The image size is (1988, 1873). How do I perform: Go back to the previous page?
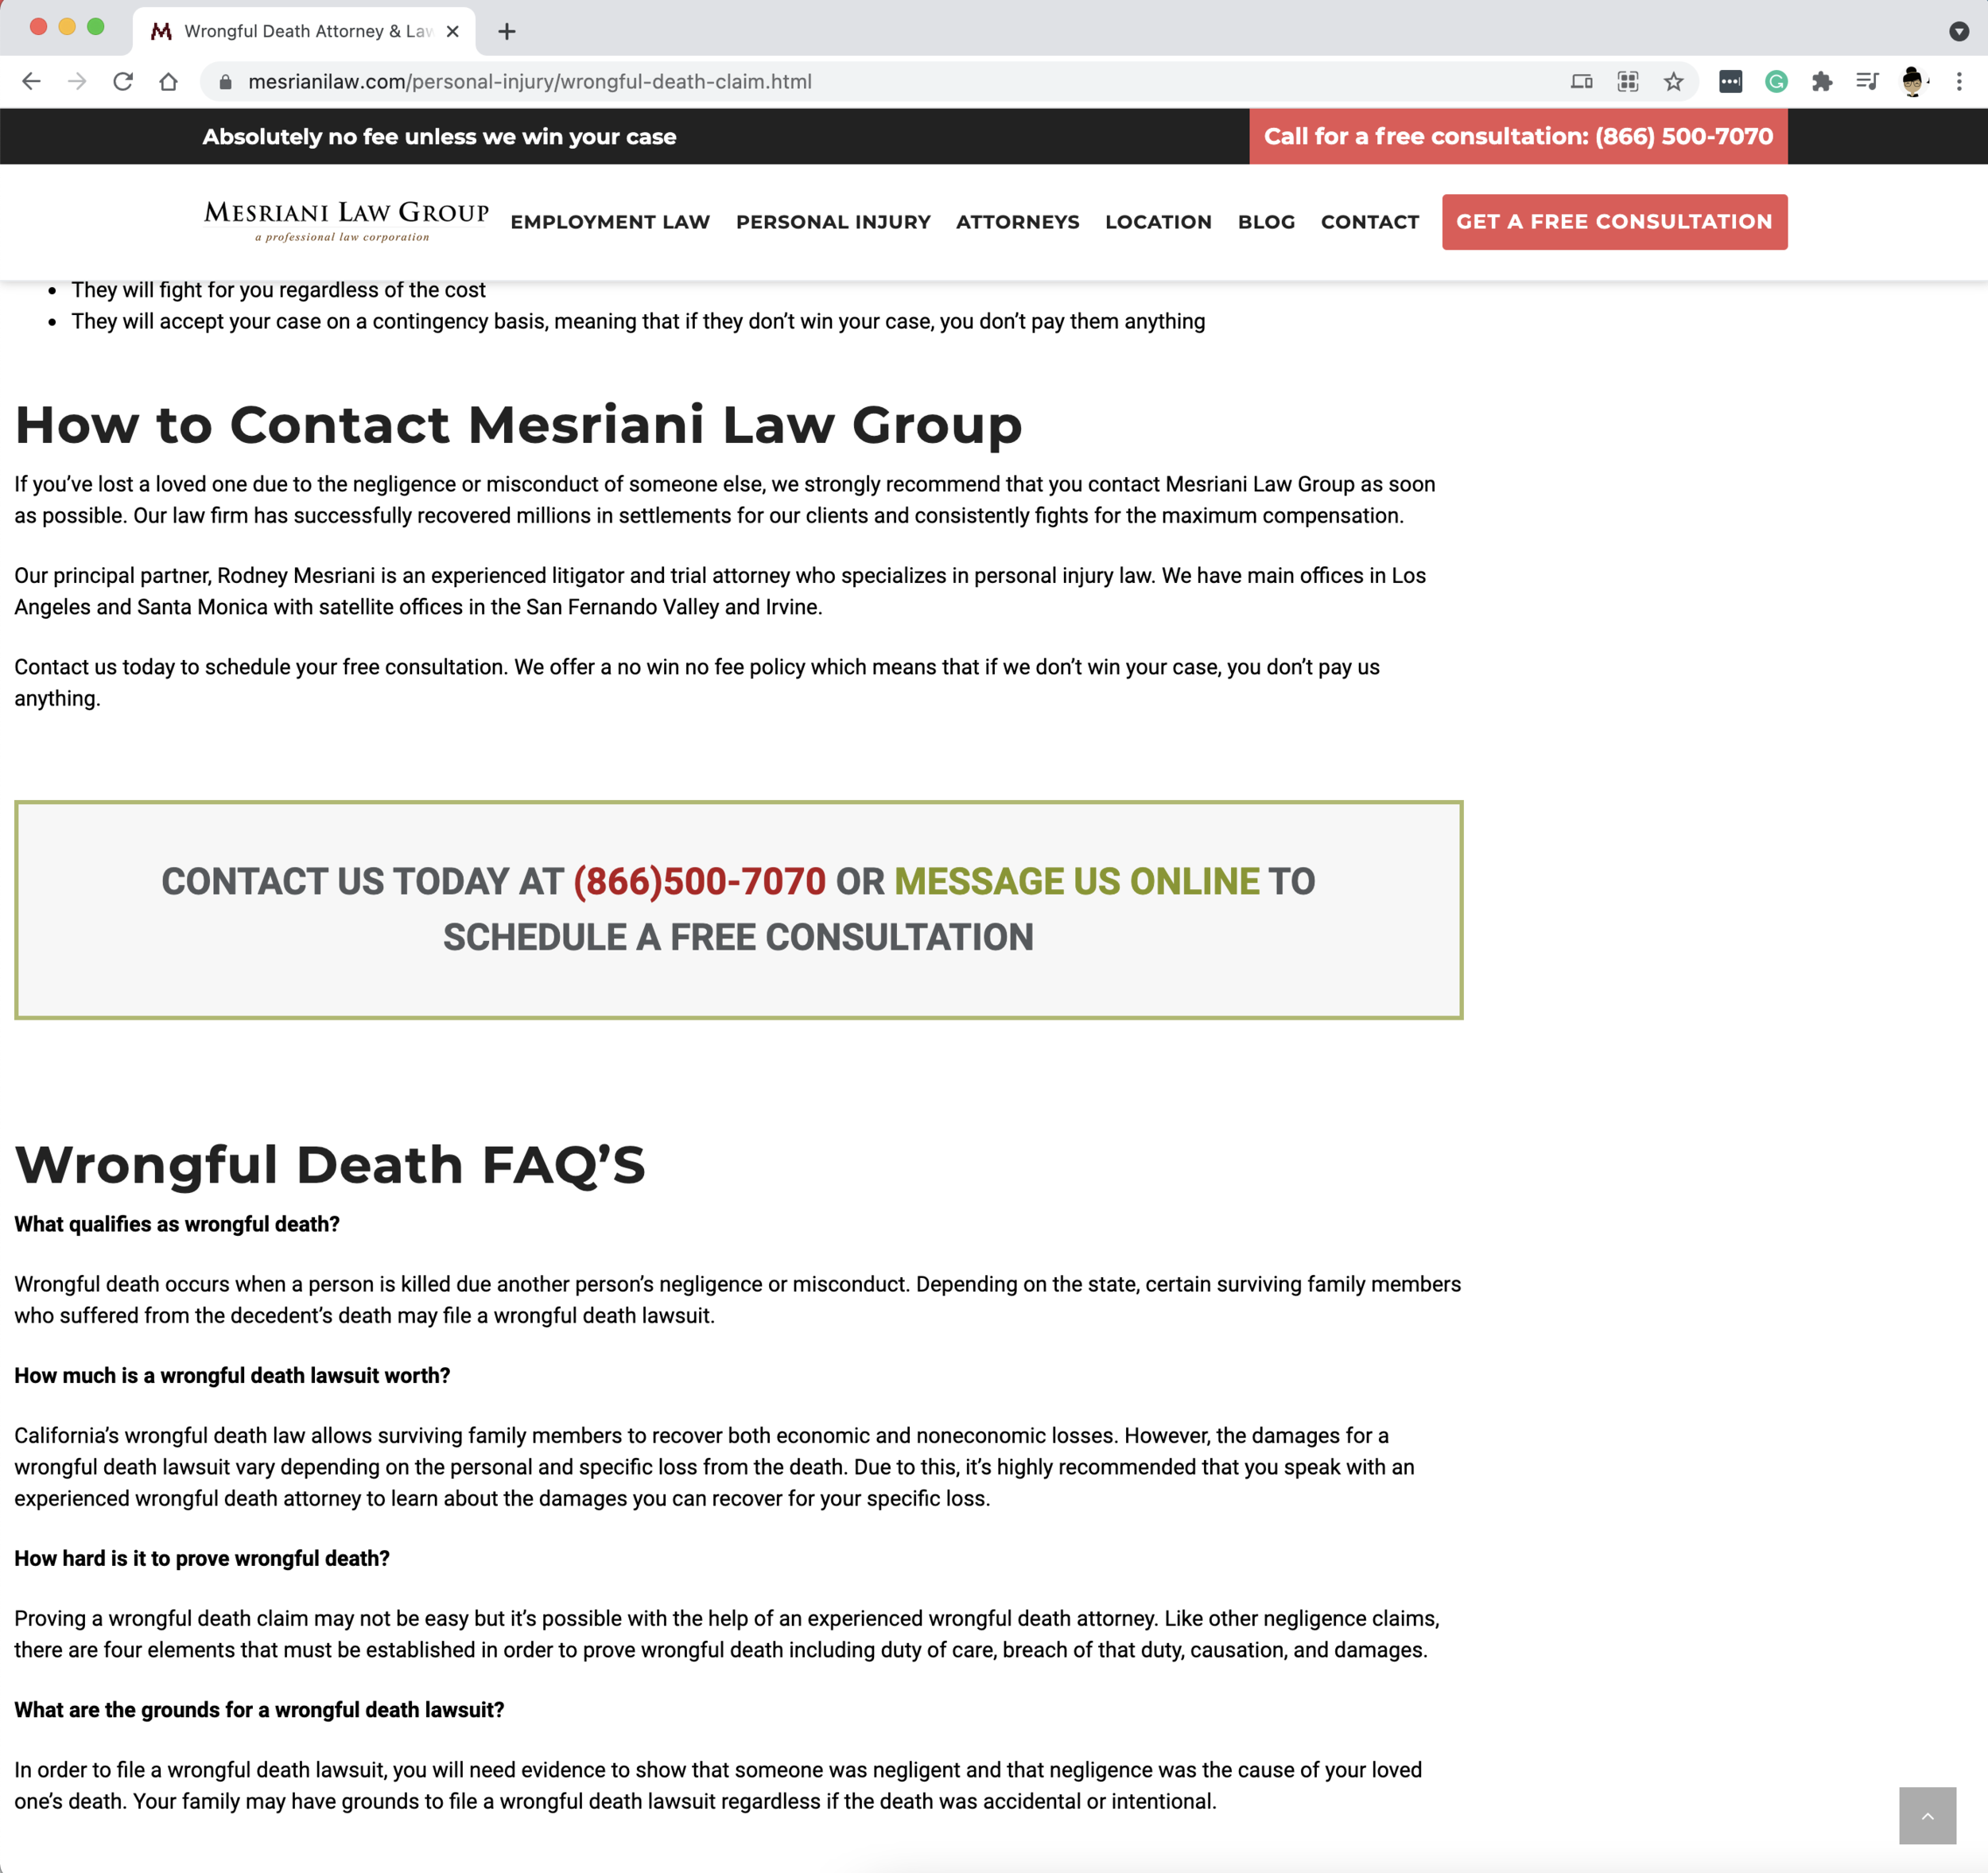click(x=31, y=82)
